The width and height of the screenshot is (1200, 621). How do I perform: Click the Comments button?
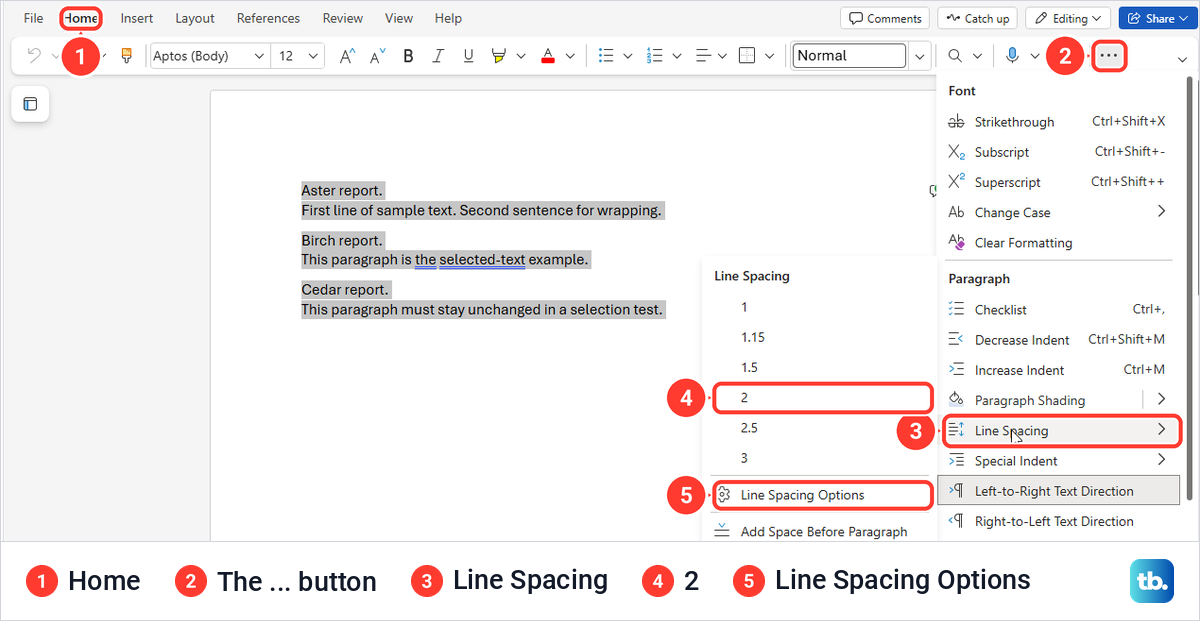click(x=885, y=18)
